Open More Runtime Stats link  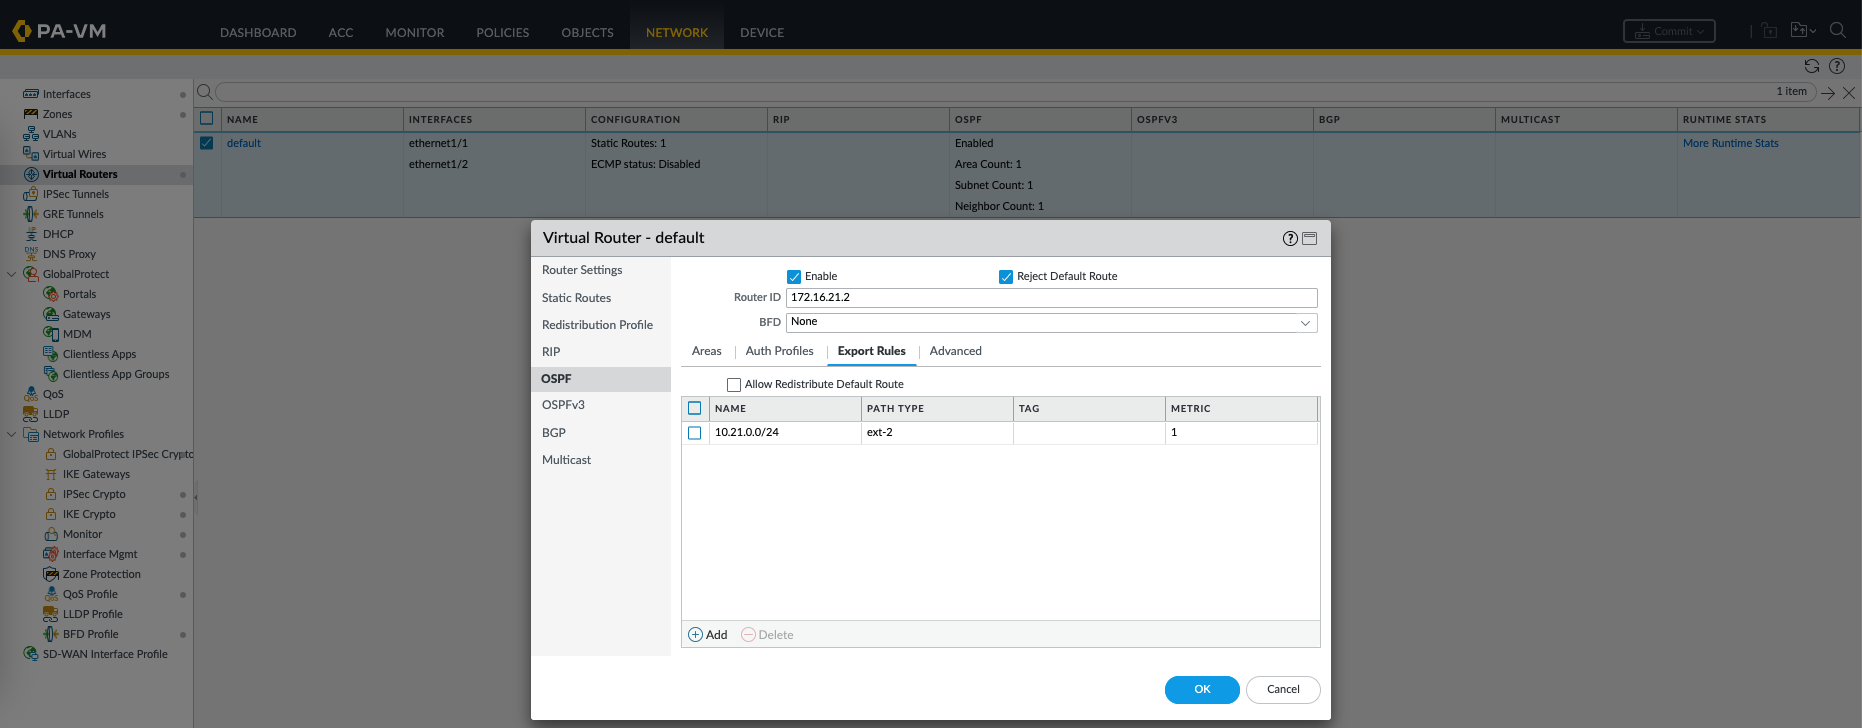pyautogui.click(x=1730, y=143)
